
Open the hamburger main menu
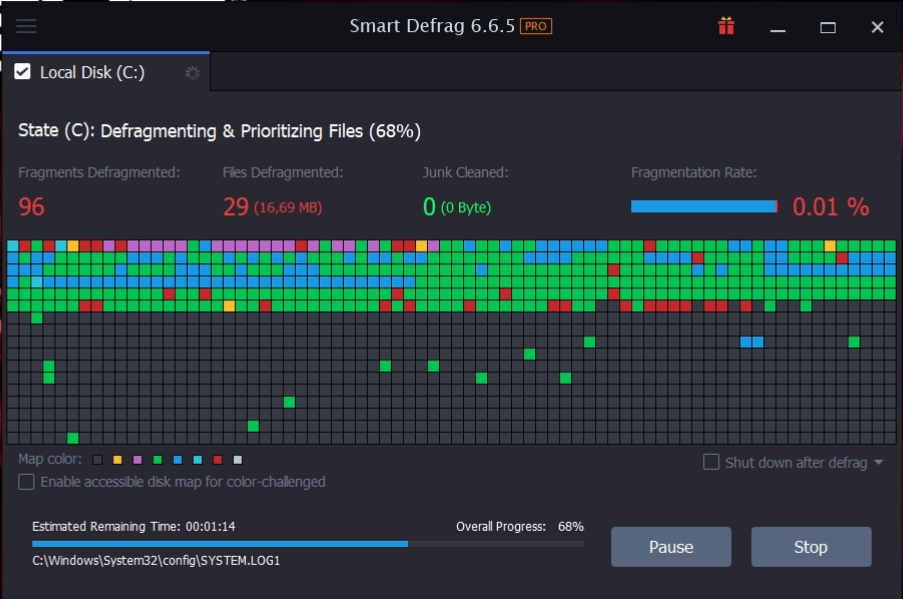coord(26,26)
